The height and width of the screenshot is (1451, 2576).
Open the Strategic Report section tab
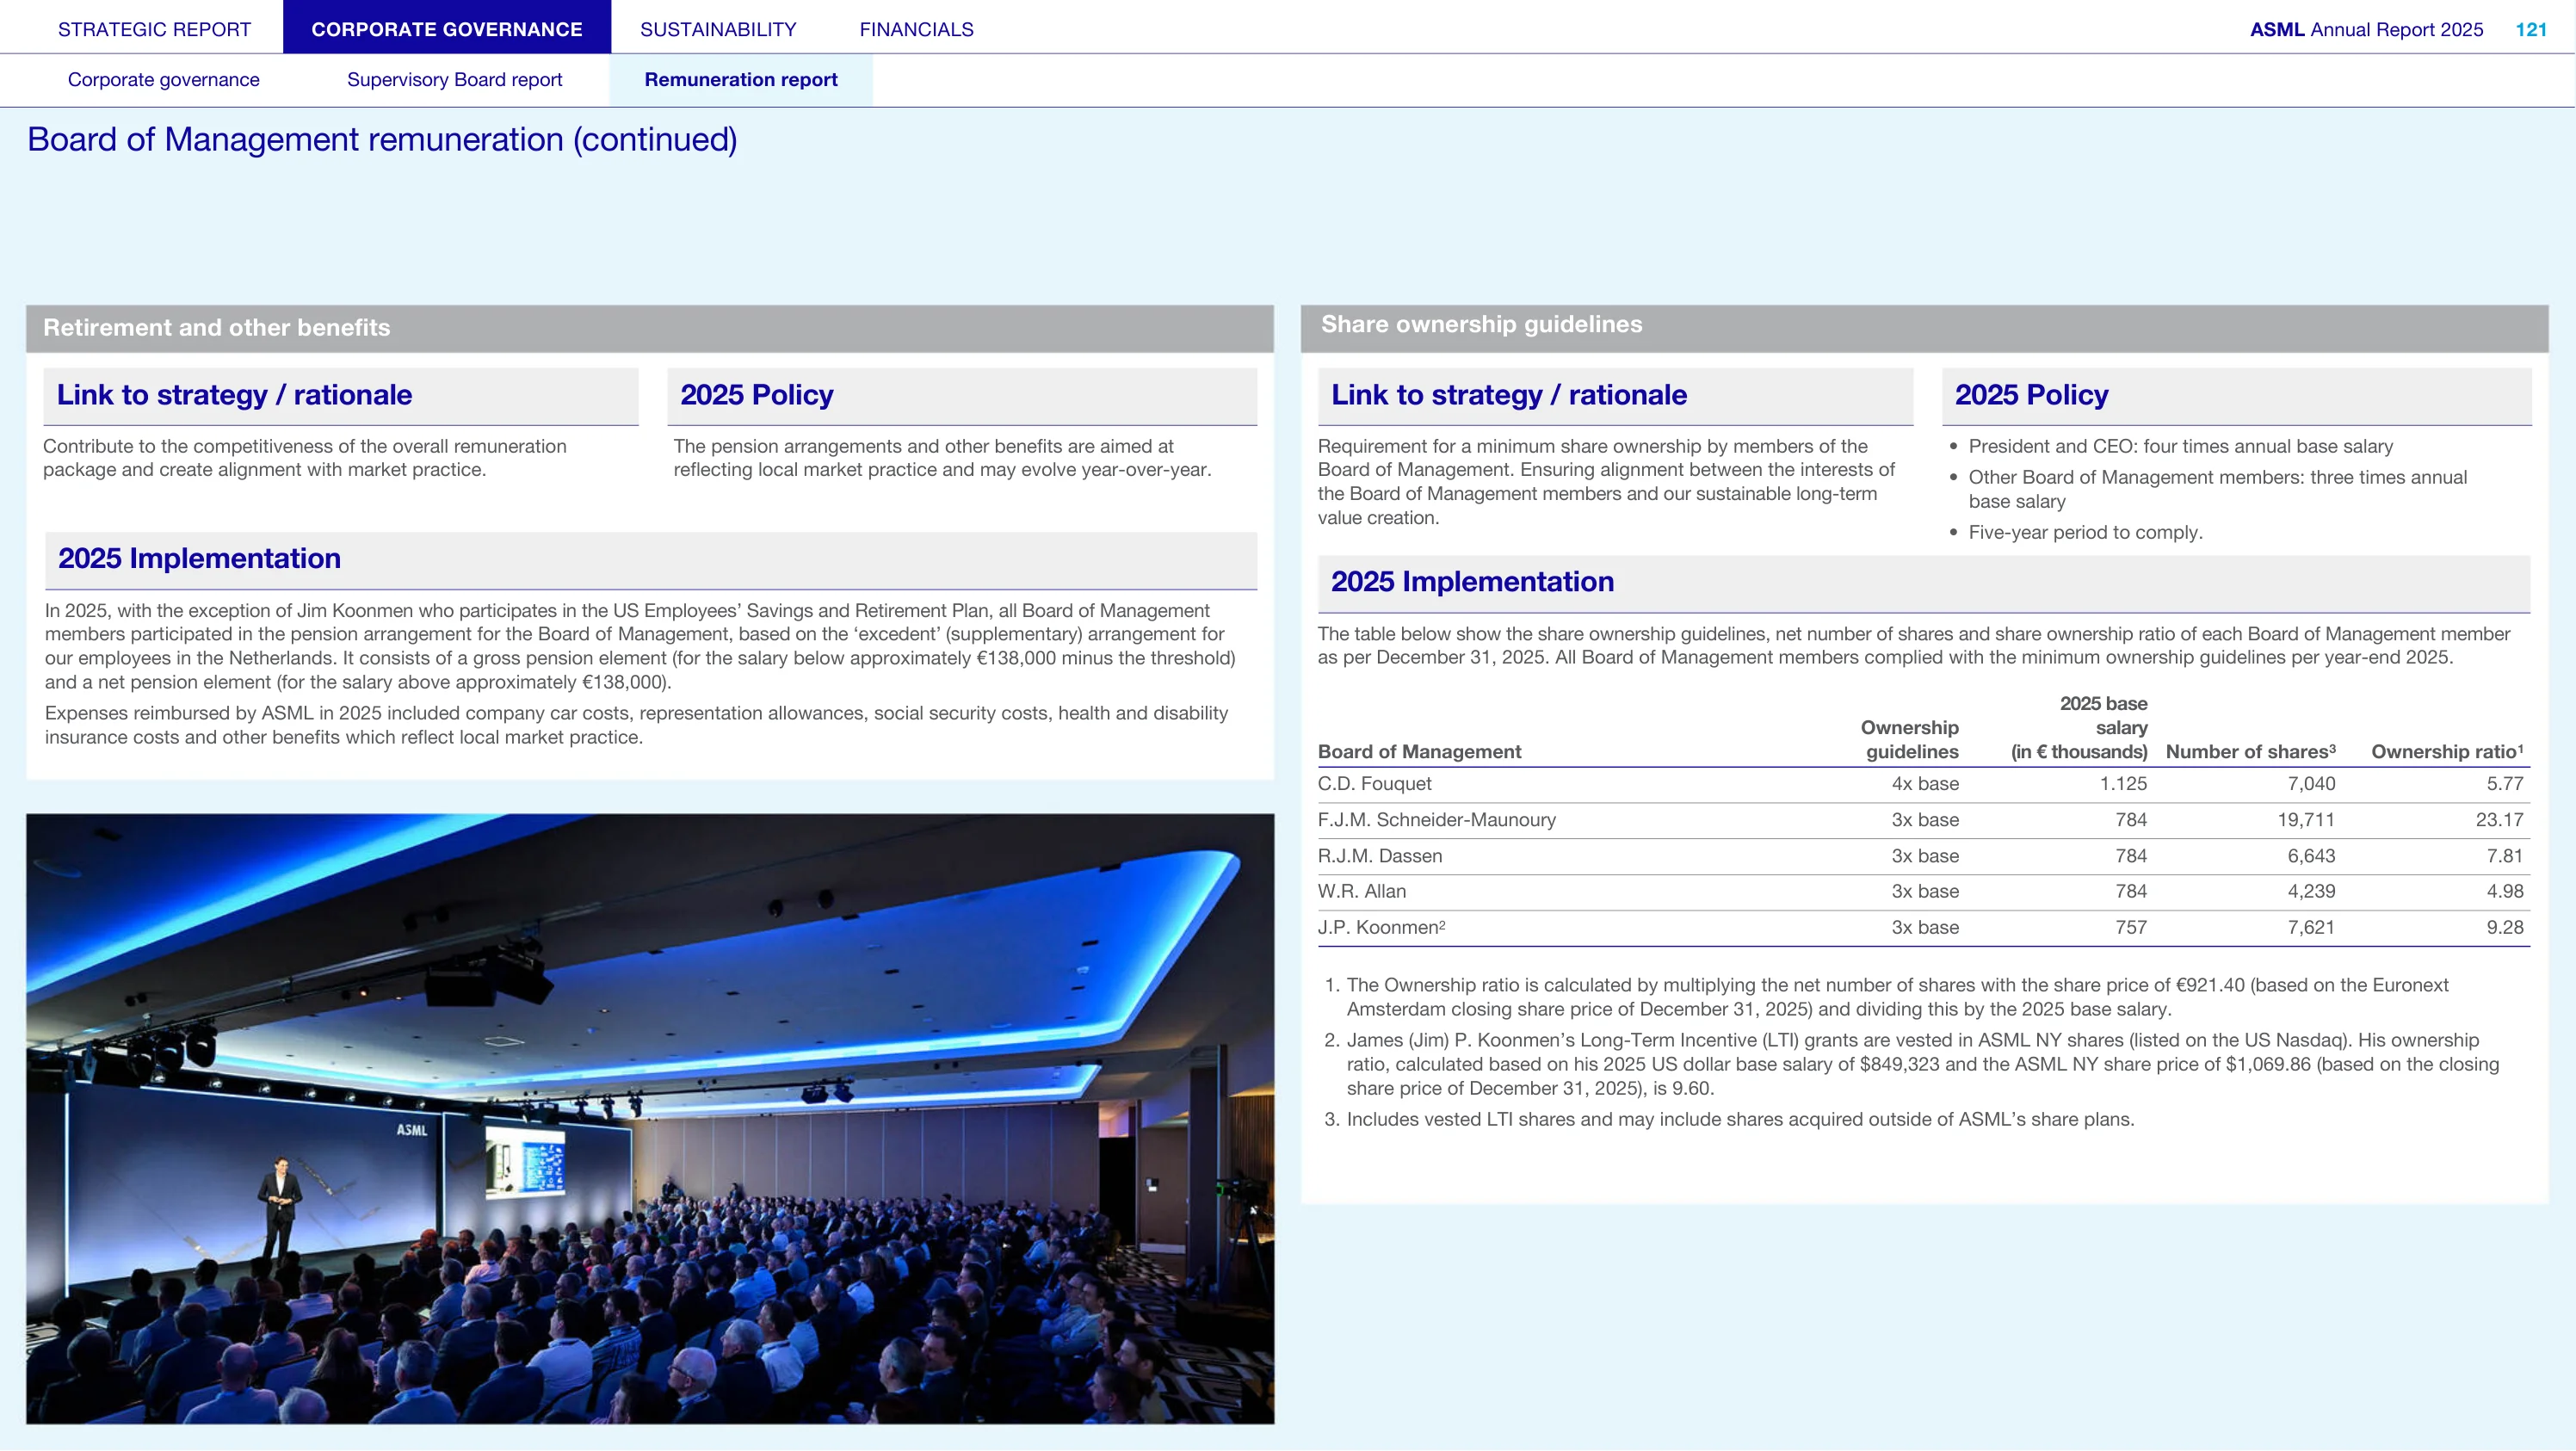154,29
